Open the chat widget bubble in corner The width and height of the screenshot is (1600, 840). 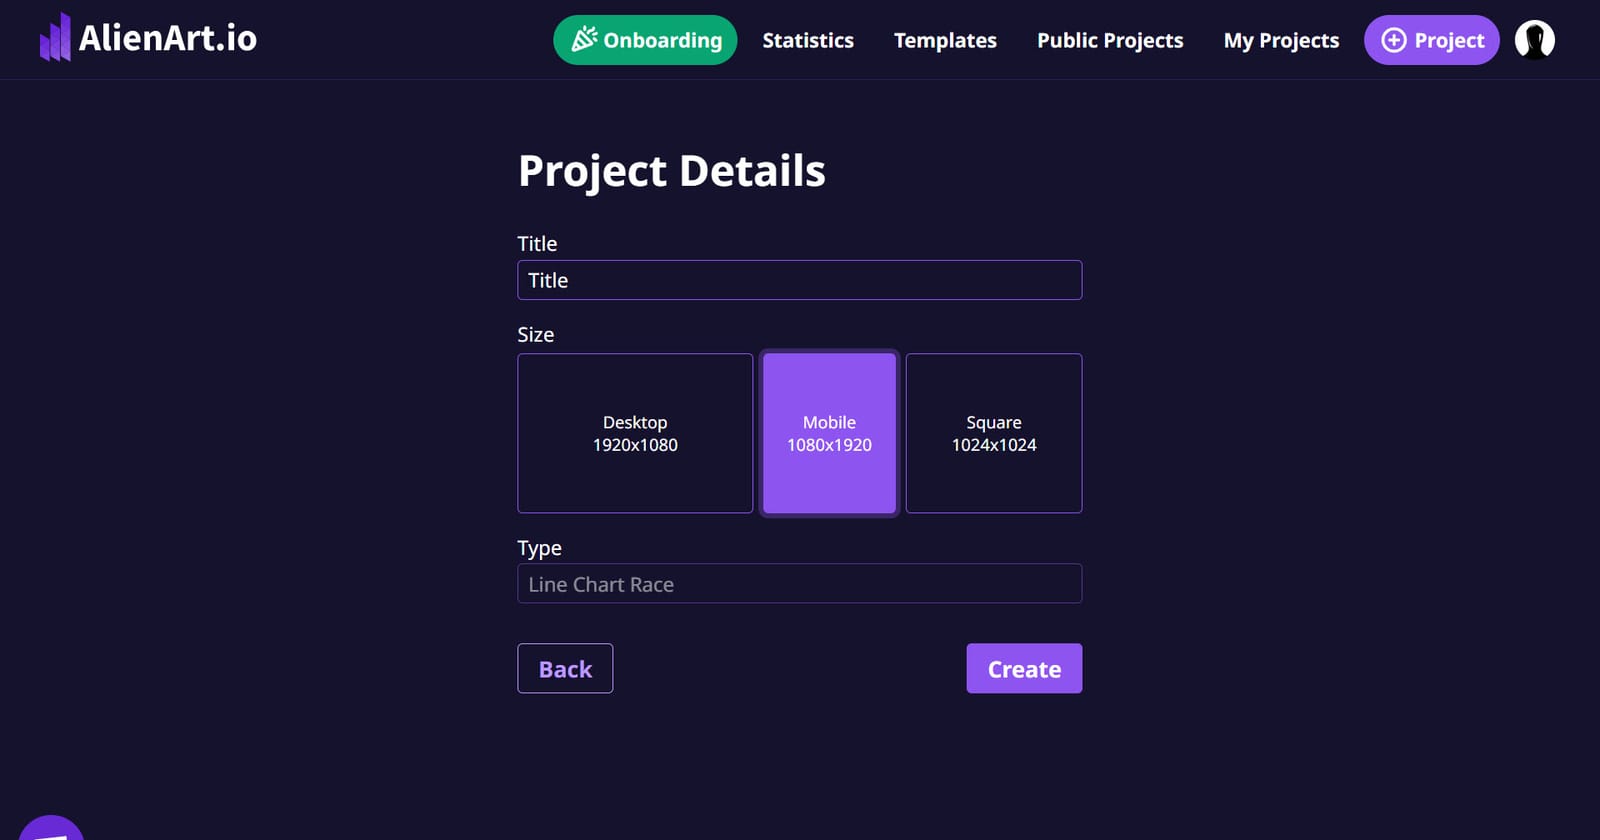click(50, 829)
